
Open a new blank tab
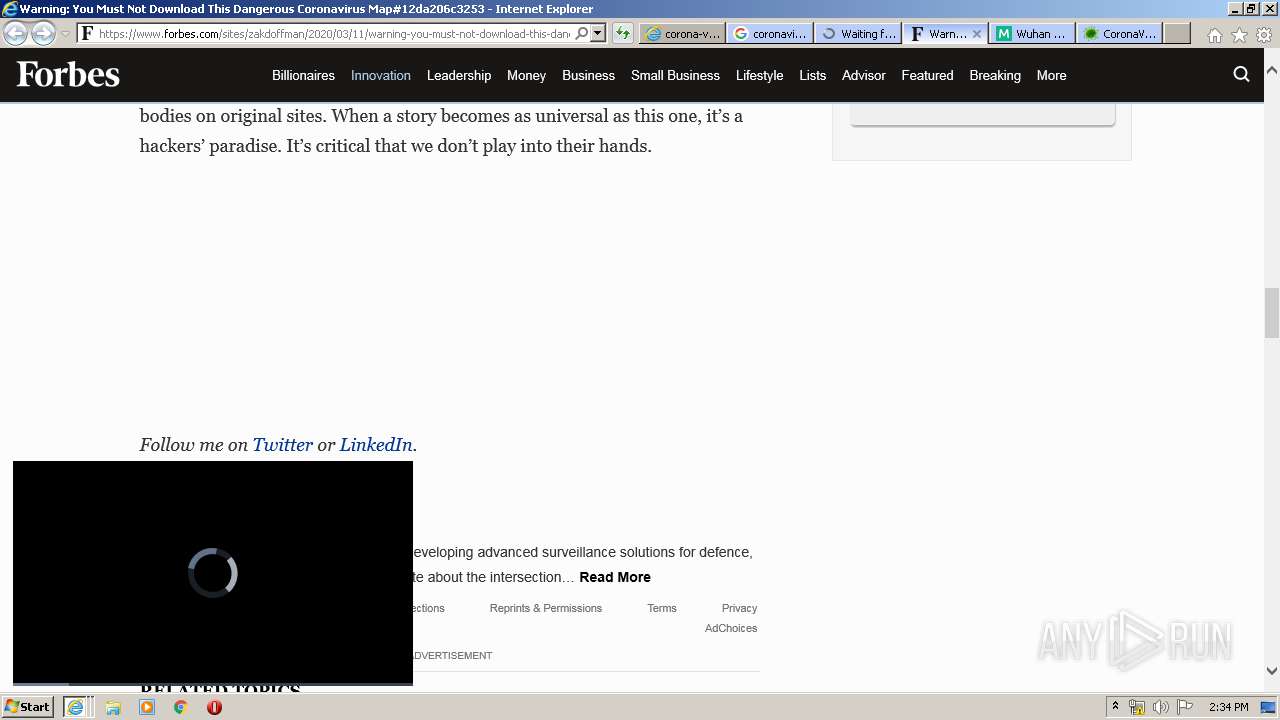1177,33
